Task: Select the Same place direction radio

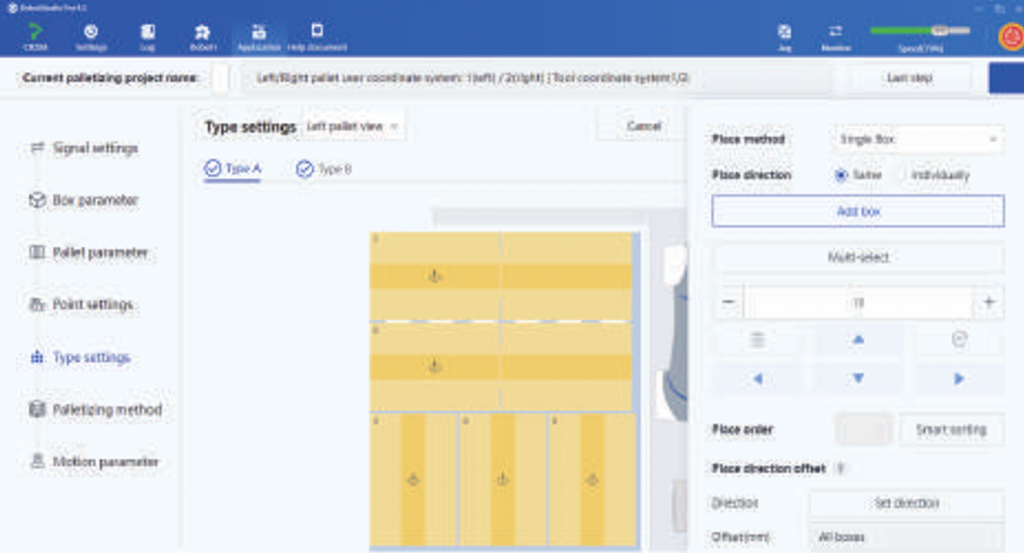Action: click(x=841, y=175)
